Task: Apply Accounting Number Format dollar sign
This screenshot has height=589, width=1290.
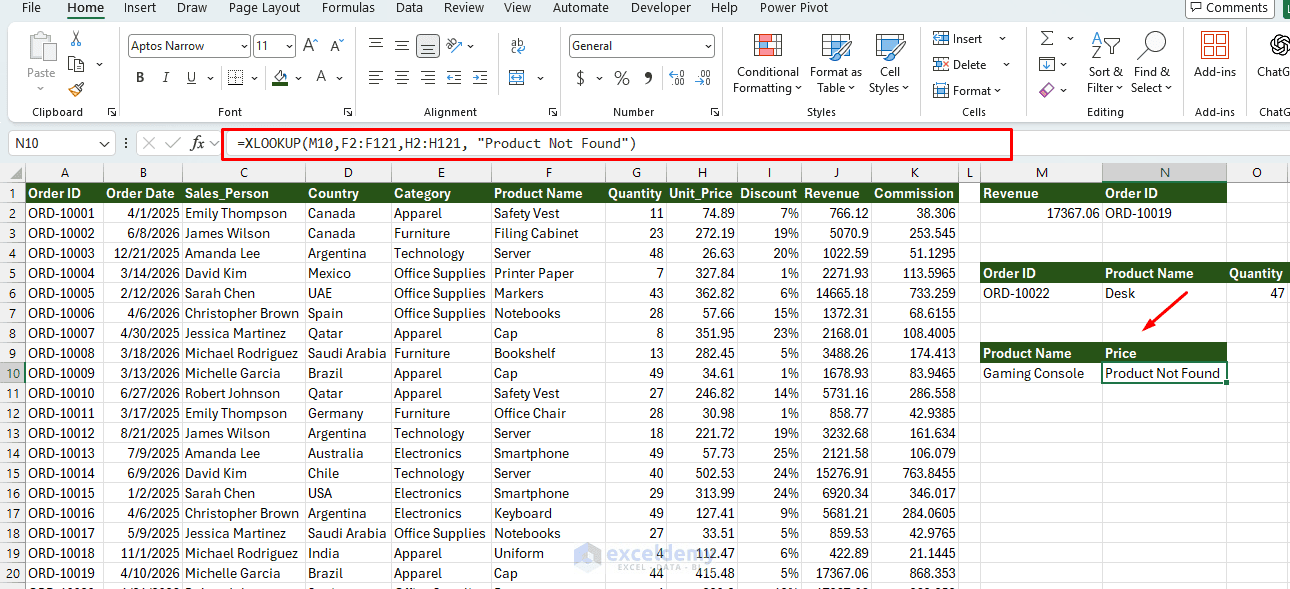Action: (x=580, y=78)
